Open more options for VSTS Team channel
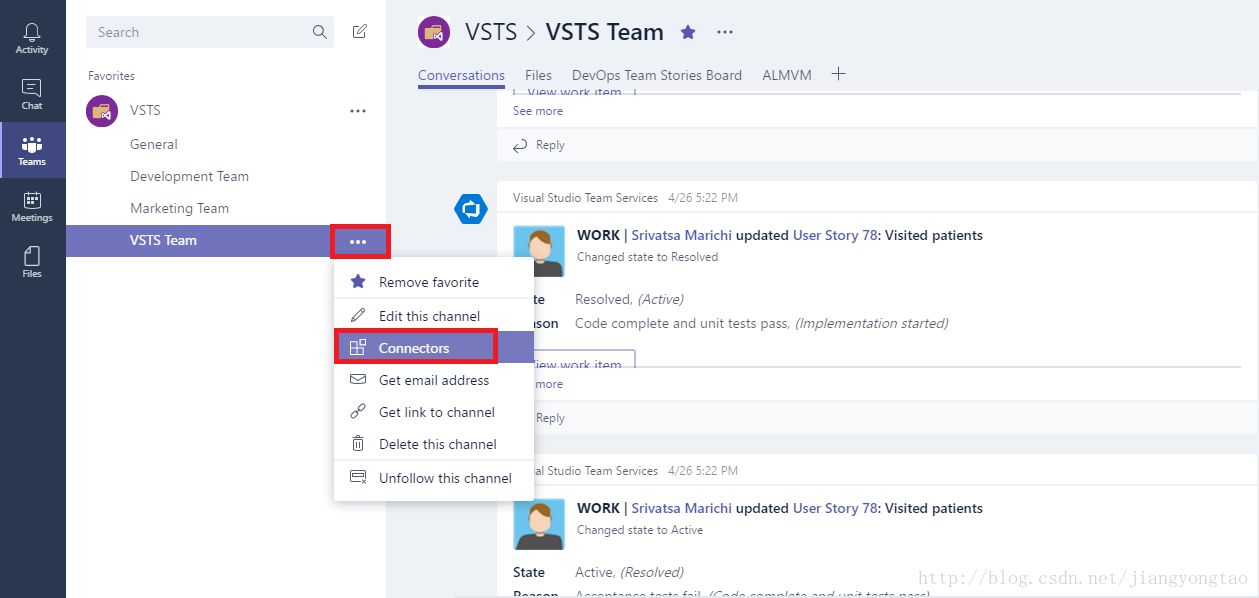 (358, 241)
